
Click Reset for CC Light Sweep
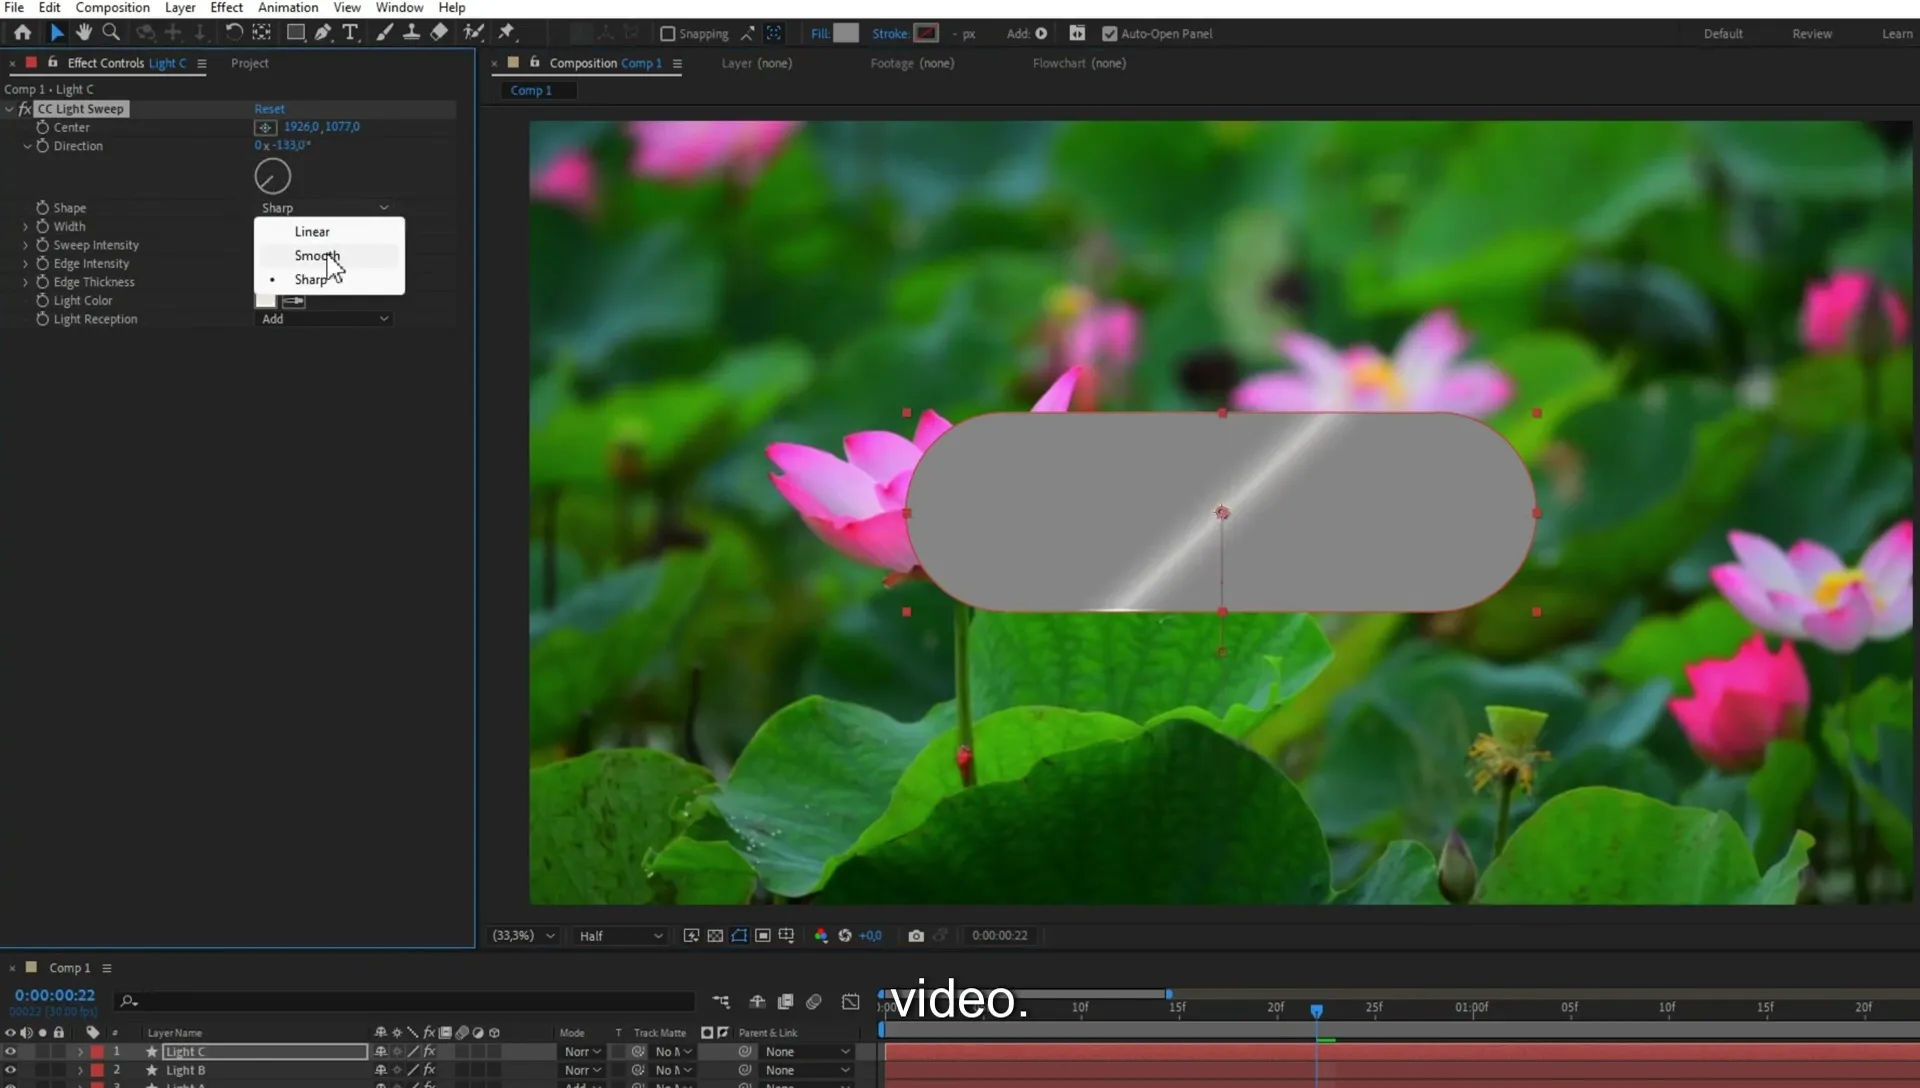coord(269,109)
